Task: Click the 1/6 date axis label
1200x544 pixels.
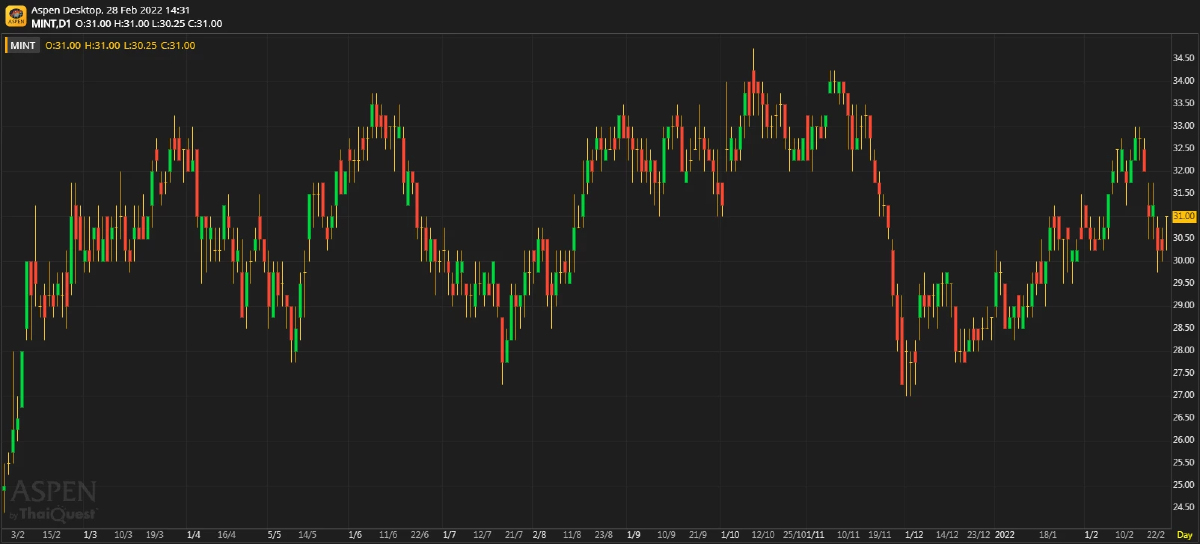Action: [355, 535]
